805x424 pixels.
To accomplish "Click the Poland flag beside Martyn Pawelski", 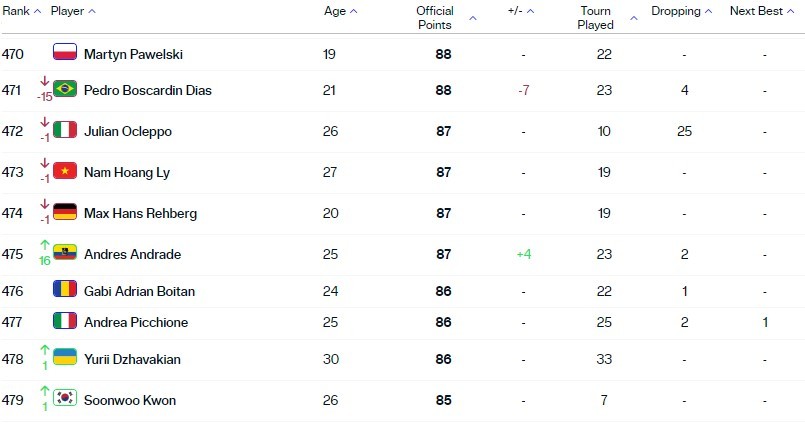I will (x=65, y=52).
